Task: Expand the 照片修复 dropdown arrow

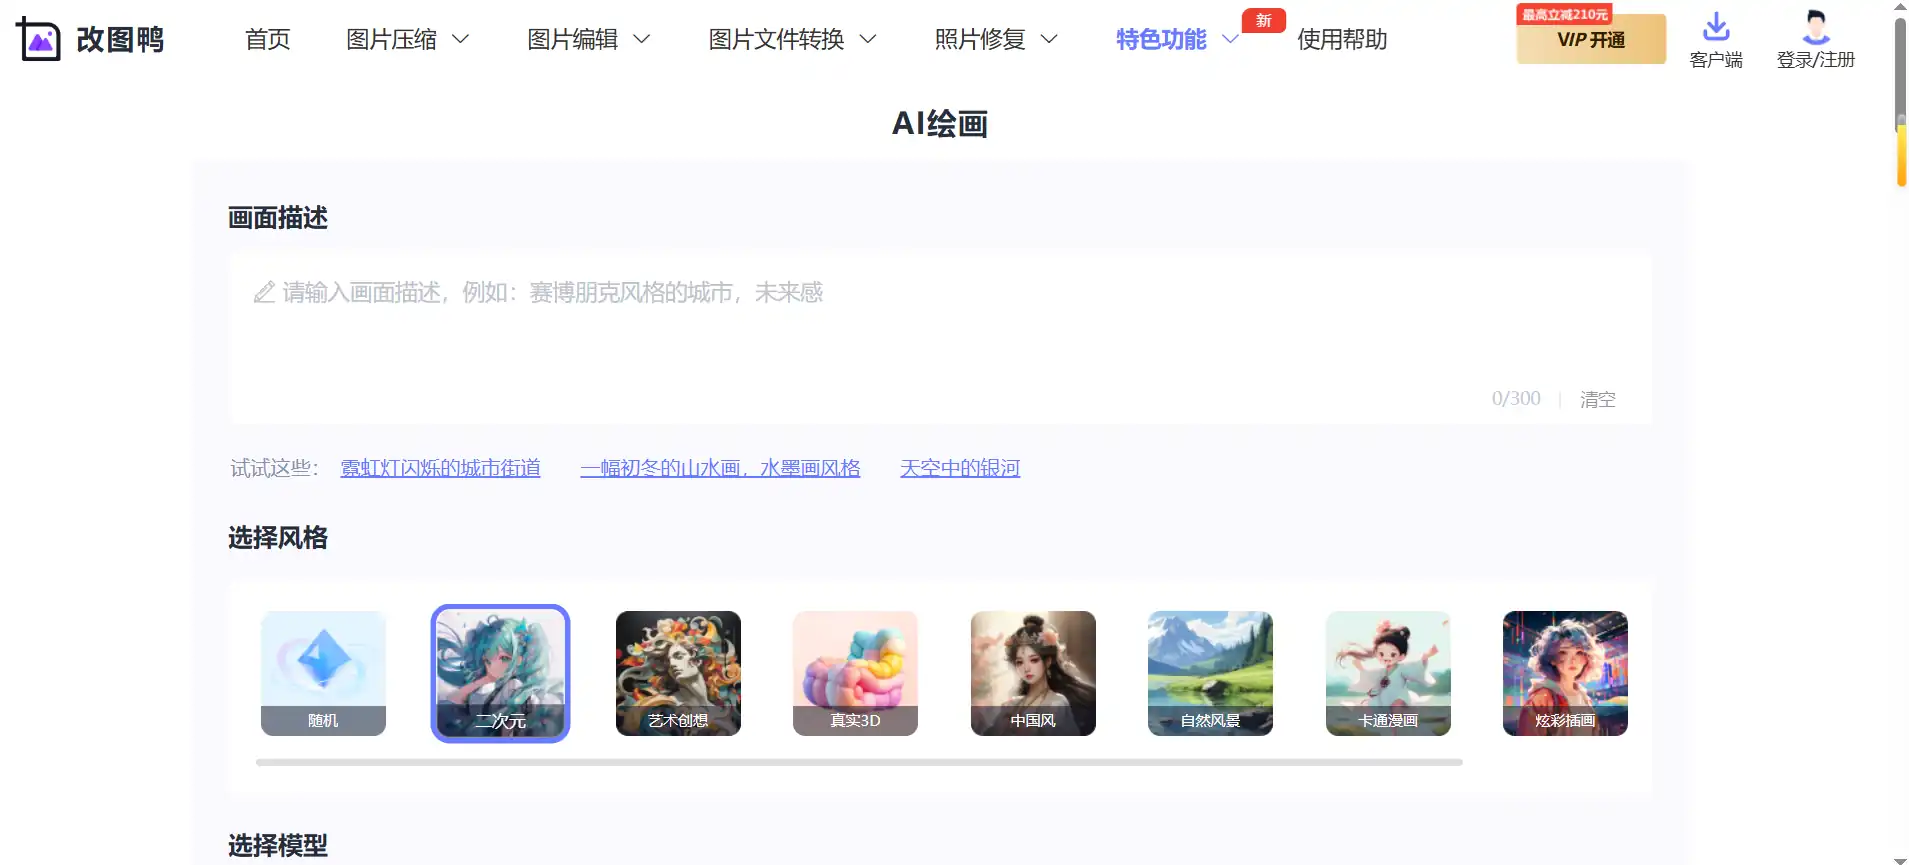Action: click(1049, 39)
